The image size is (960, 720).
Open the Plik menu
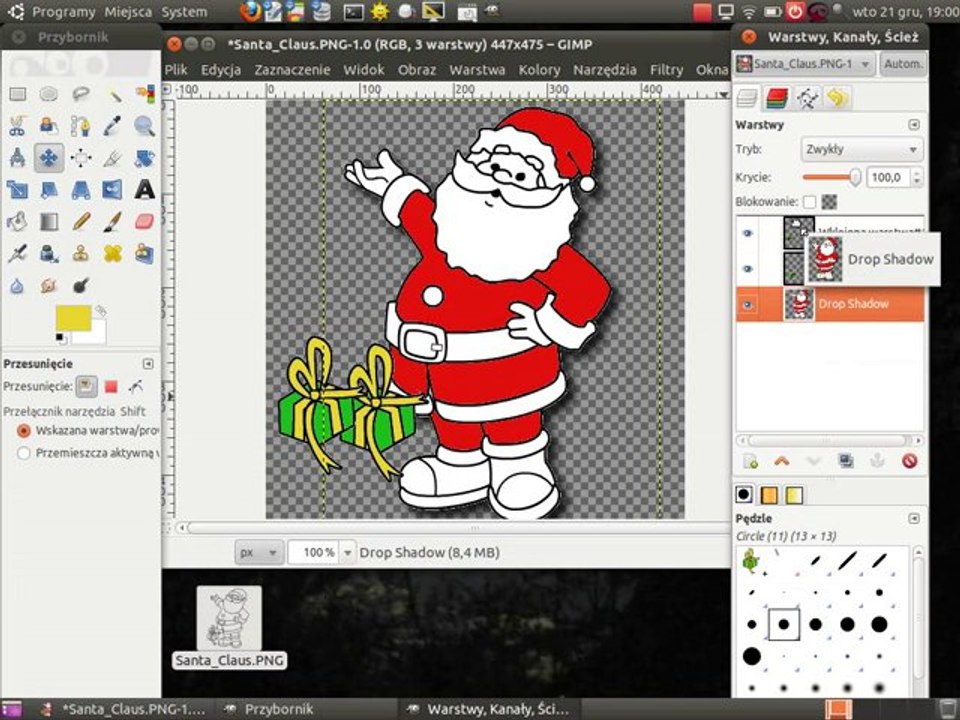click(176, 70)
